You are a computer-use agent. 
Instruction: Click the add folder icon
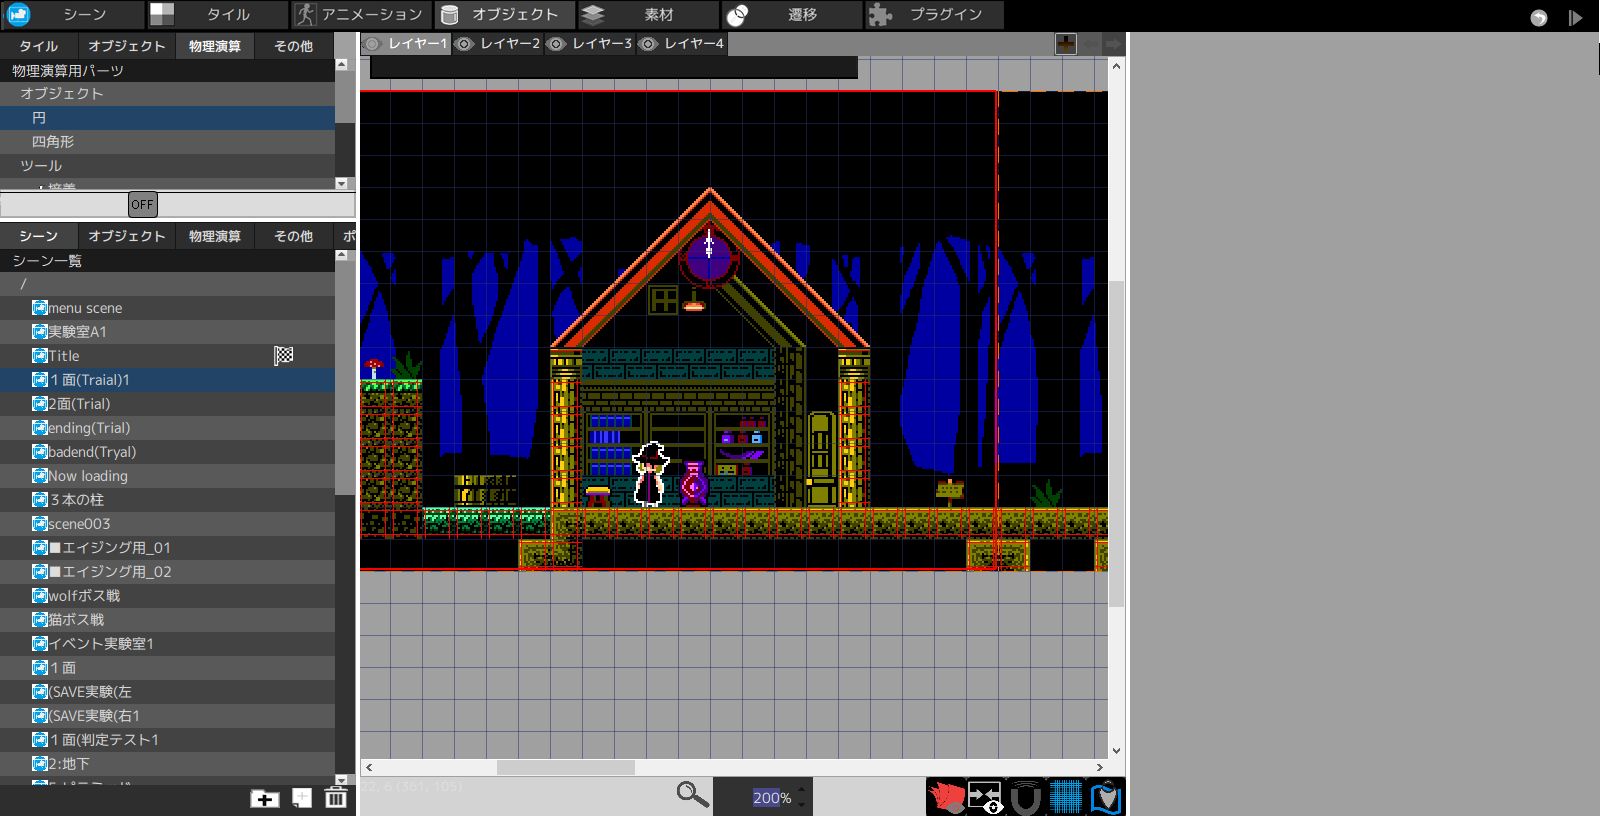(x=264, y=798)
